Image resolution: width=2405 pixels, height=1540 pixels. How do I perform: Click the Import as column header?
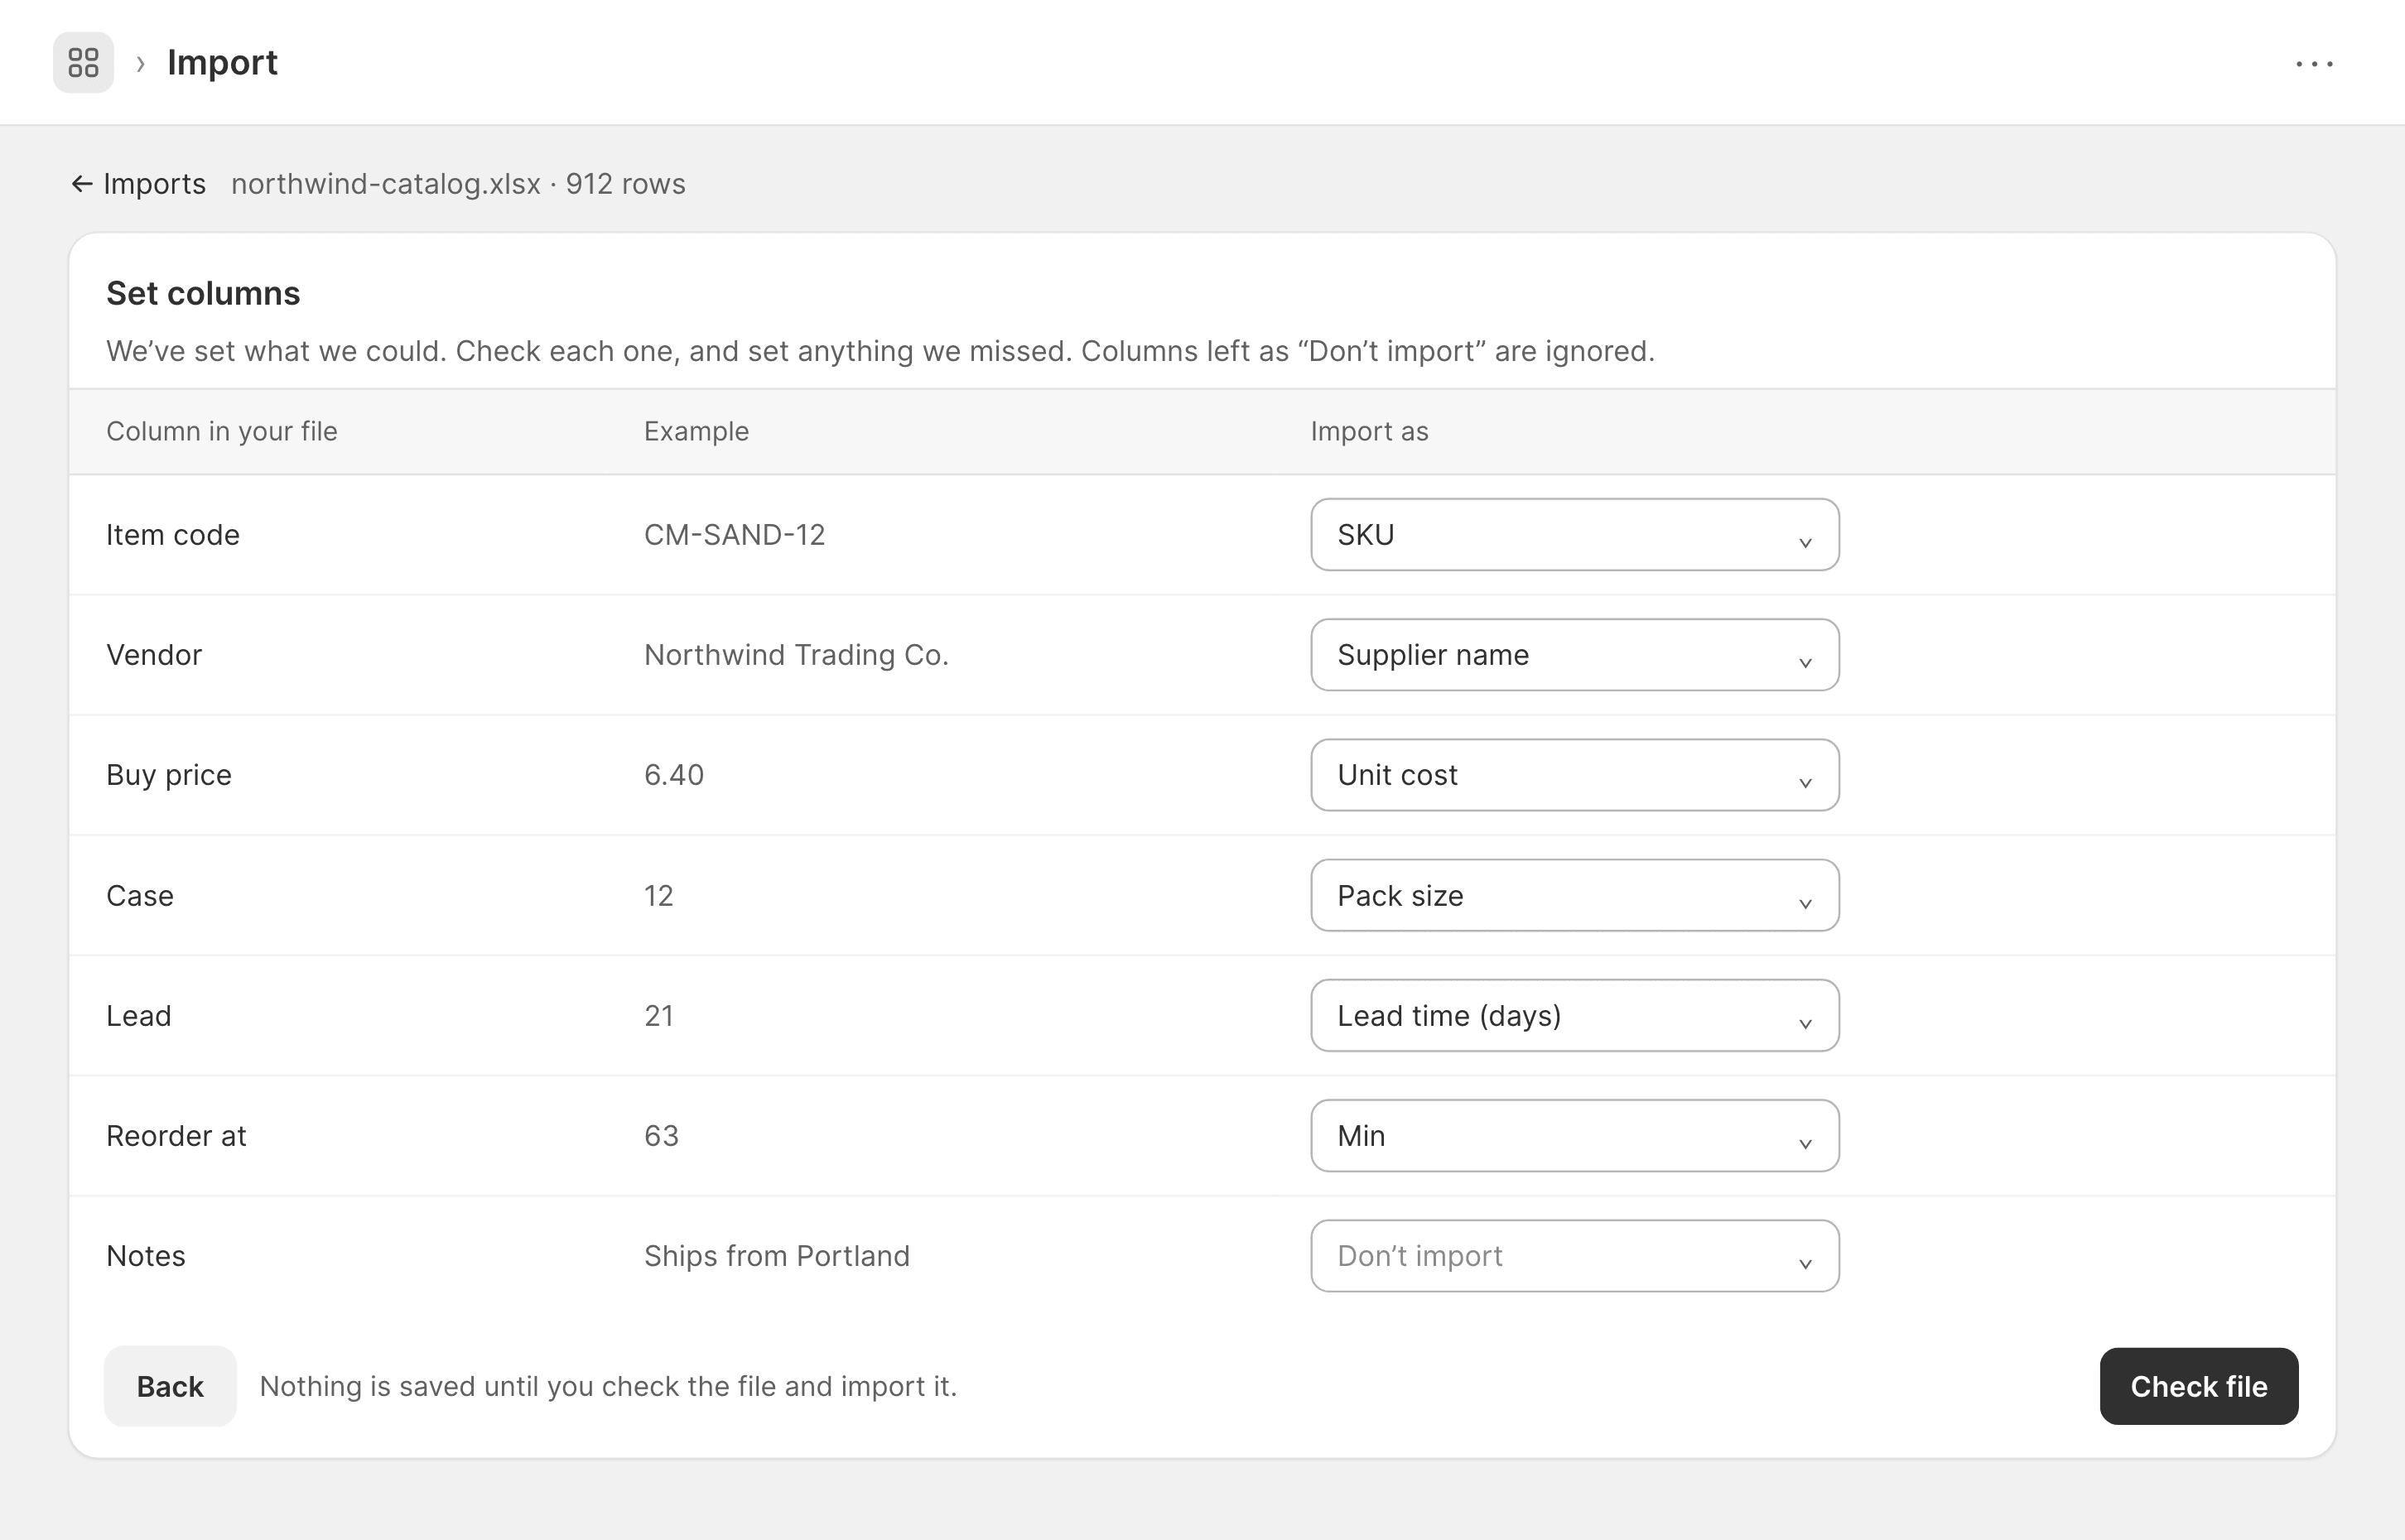1369,431
